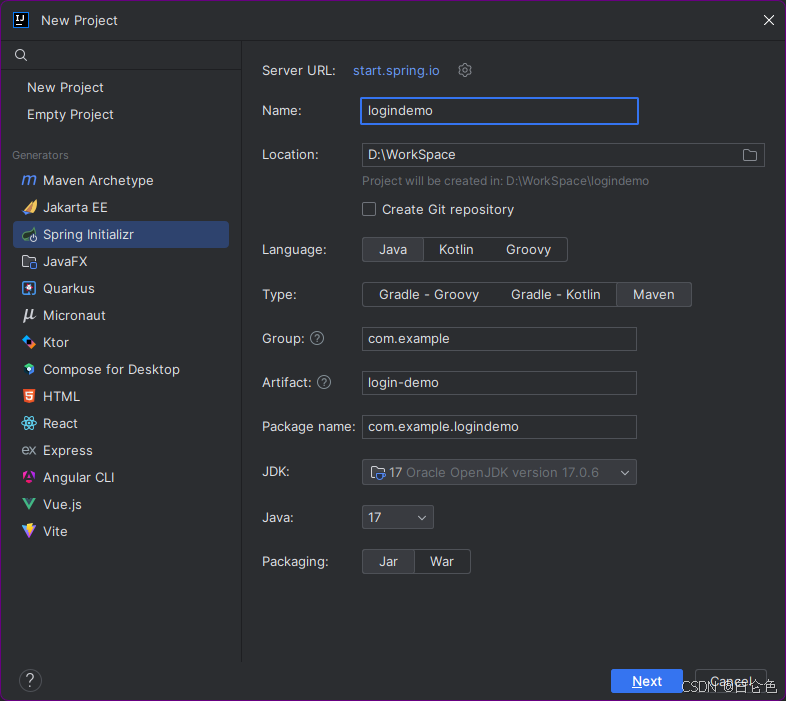Close the New Project dialog

(768, 20)
